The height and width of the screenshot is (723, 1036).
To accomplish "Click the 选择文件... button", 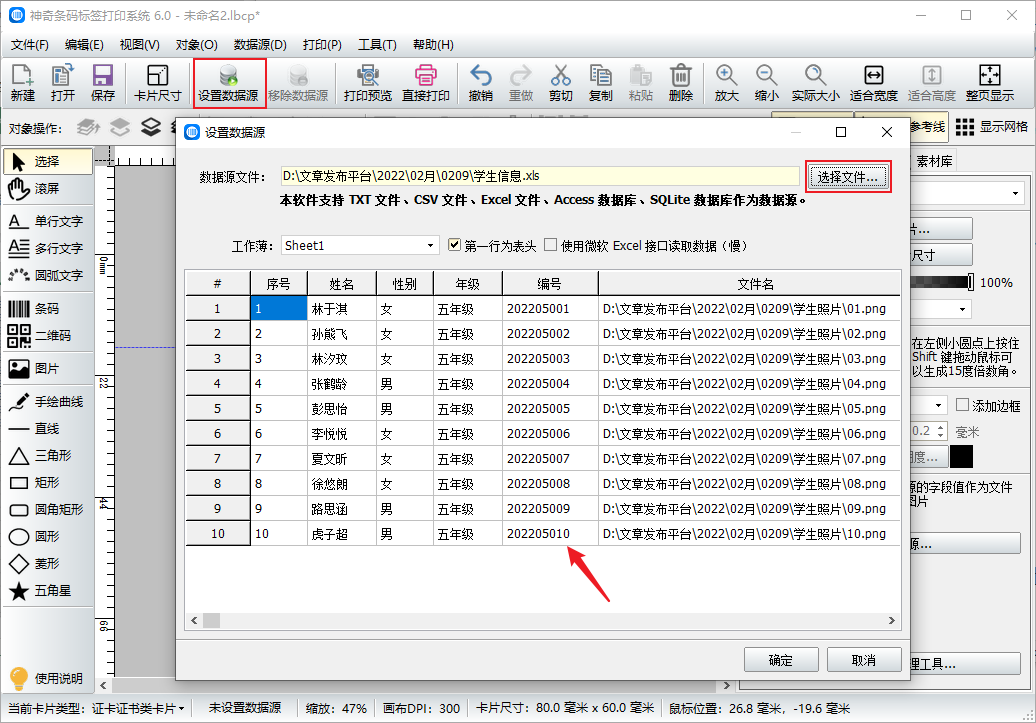I will [x=847, y=177].
